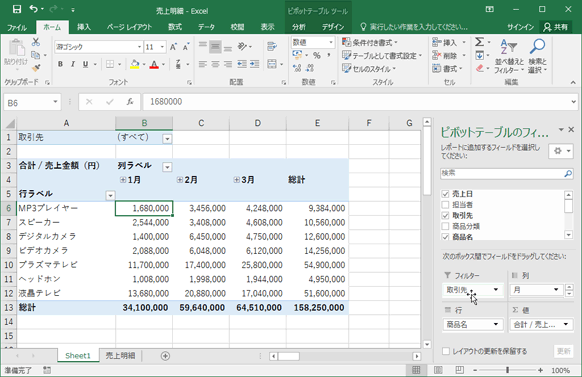
Task: Expand the 2月 column group
Action: pos(180,180)
